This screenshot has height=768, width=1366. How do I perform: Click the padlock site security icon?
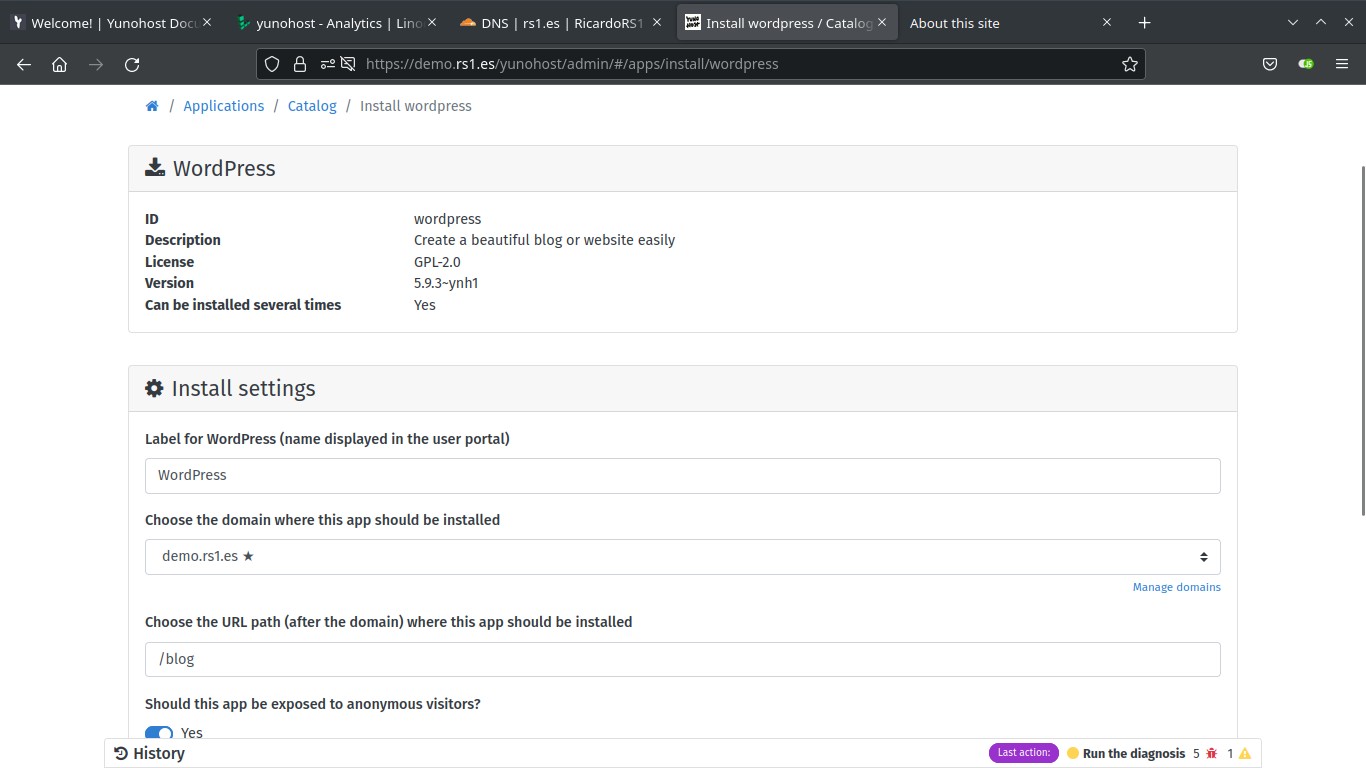pyautogui.click(x=299, y=64)
